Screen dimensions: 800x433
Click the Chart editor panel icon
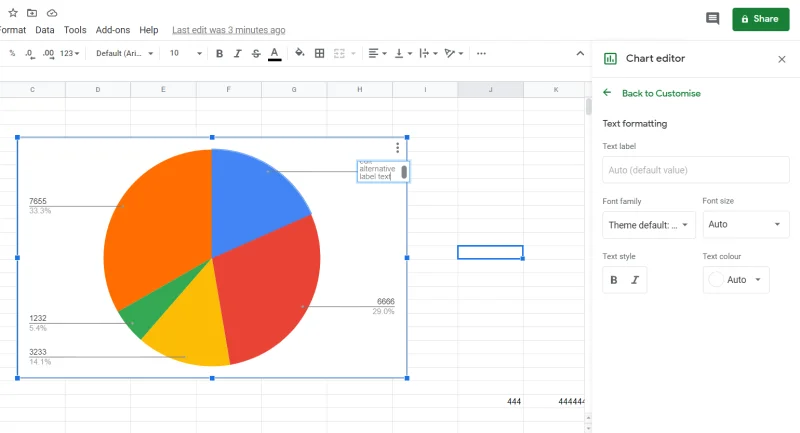[x=610, y=59]
